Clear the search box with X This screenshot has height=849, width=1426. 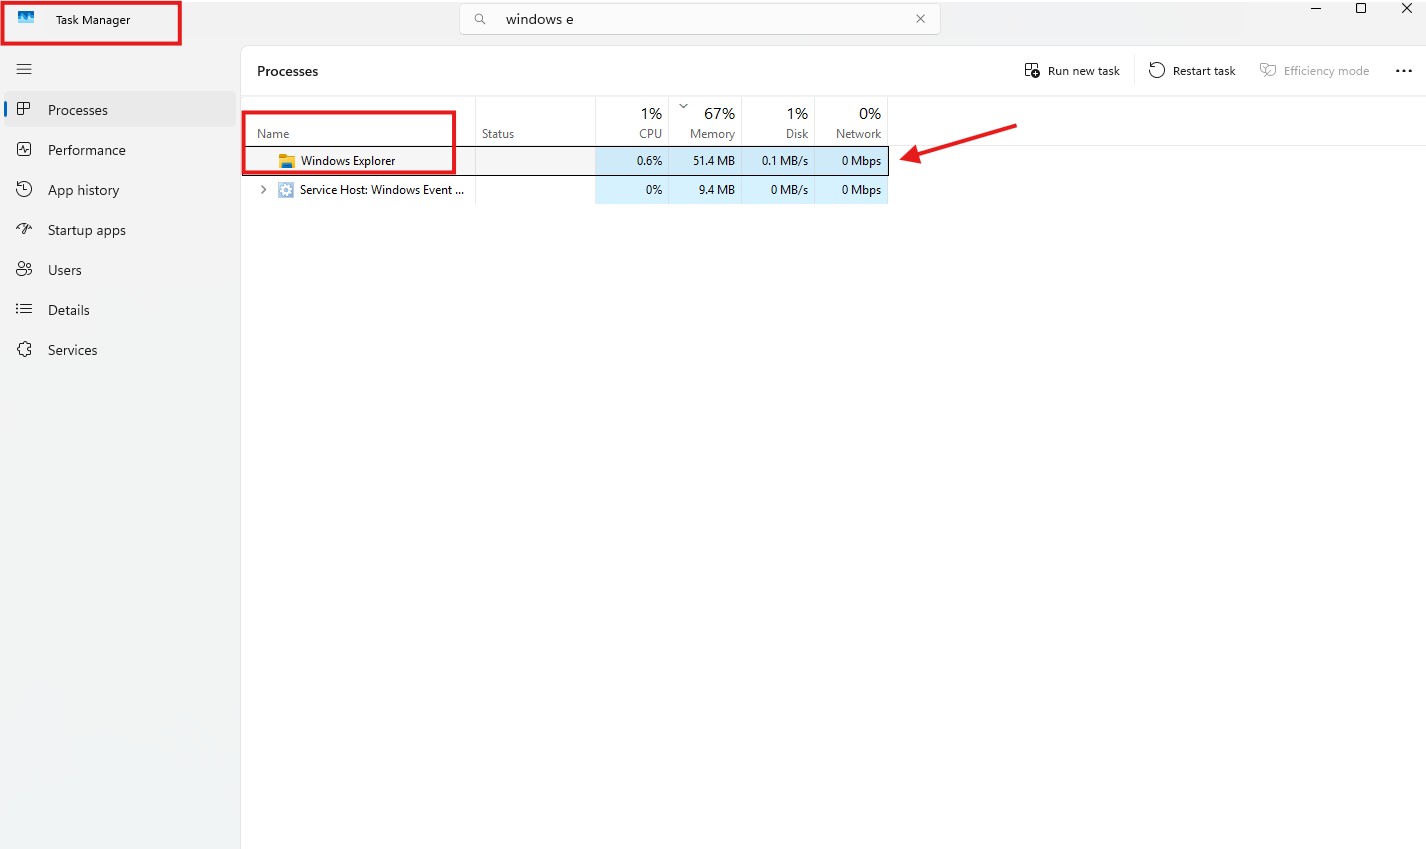920,19
